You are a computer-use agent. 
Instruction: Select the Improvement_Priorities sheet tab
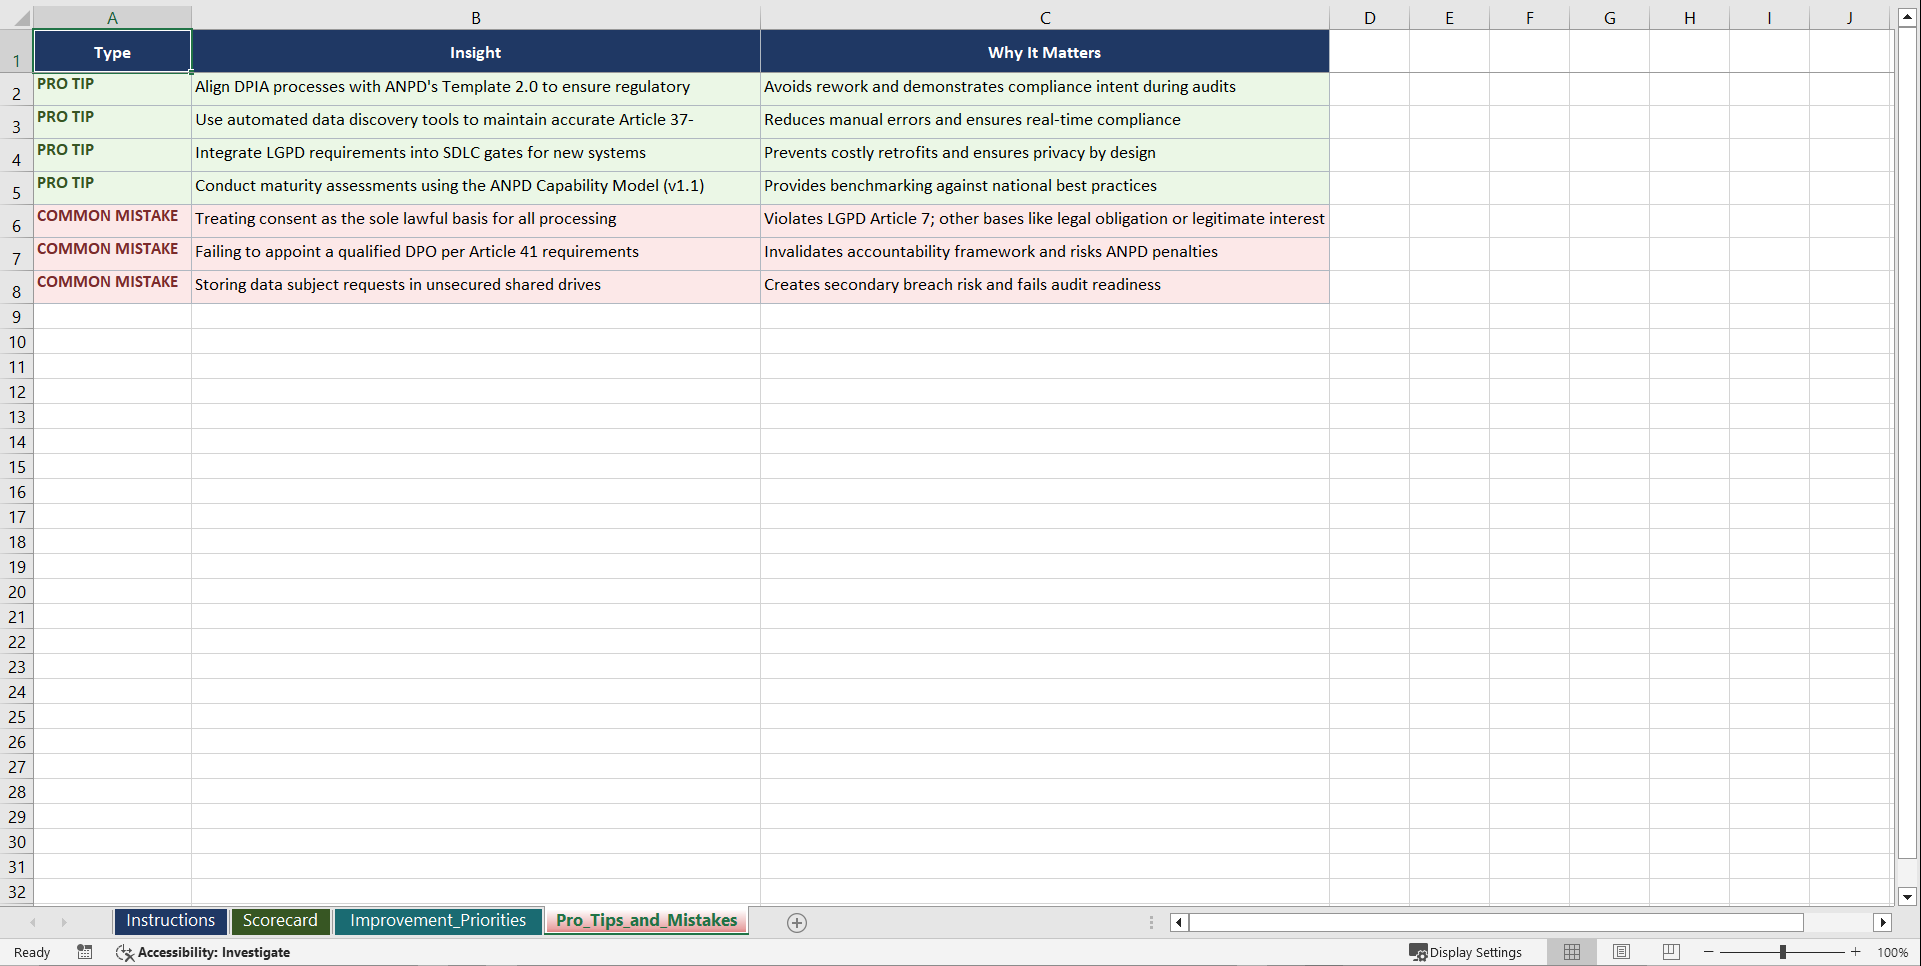click(438, 921)
